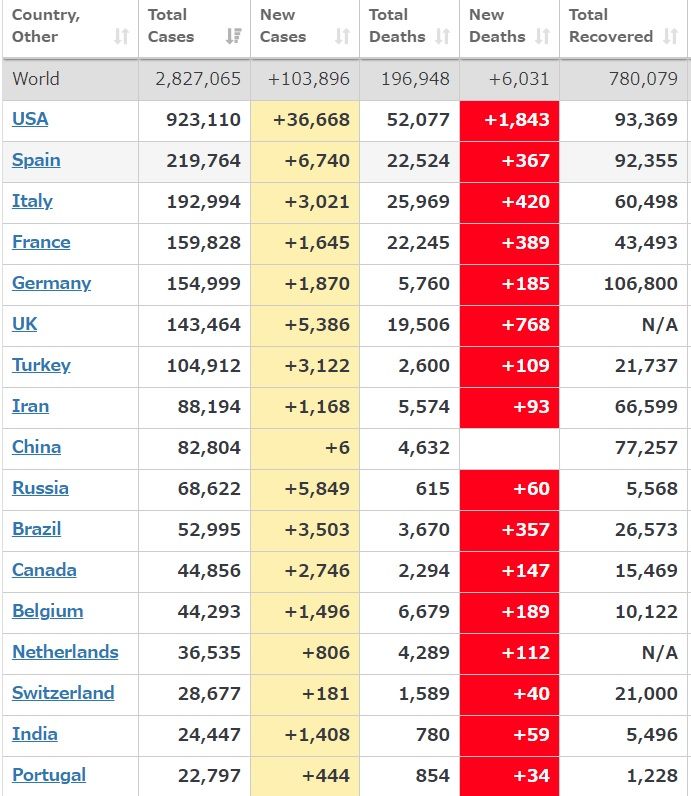Select the World summary row
The image size is (691, 796).
(345, 79)
